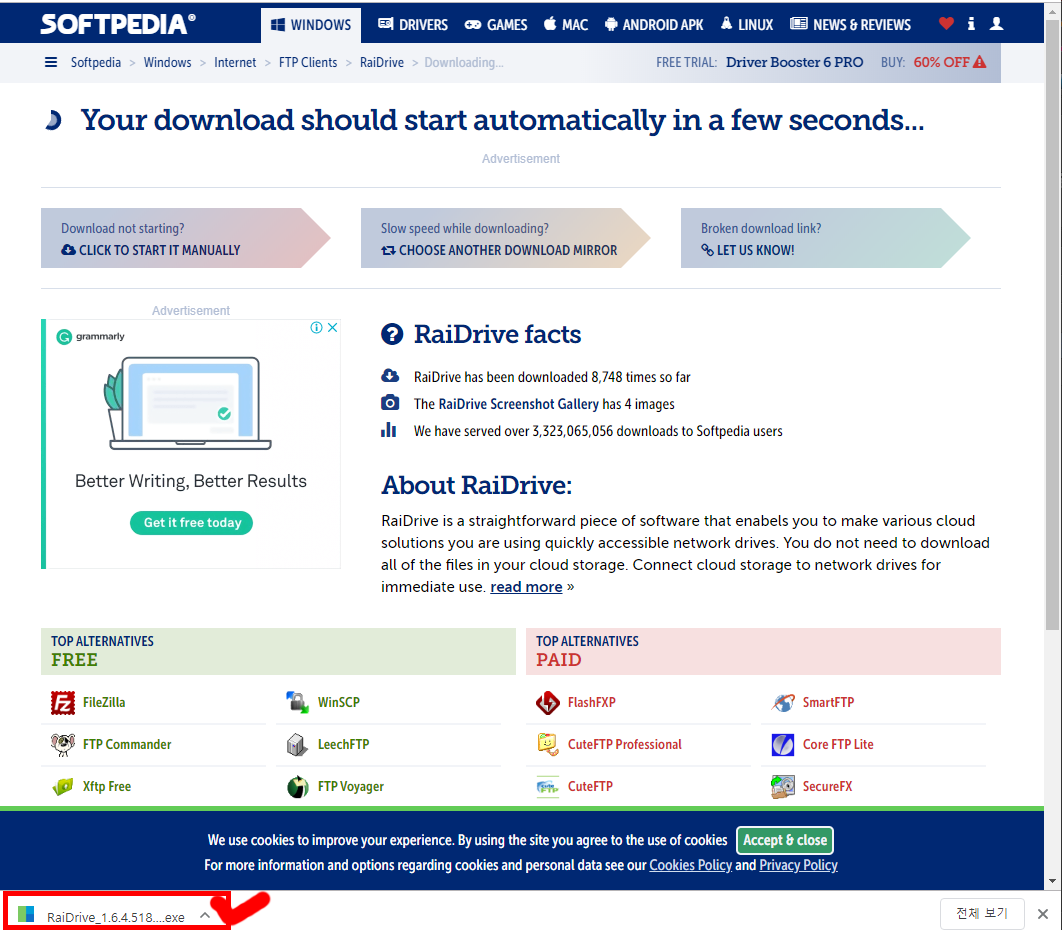Click the SecureFX icon
The height and width of the screenshot is (930, 1062).
783,786
